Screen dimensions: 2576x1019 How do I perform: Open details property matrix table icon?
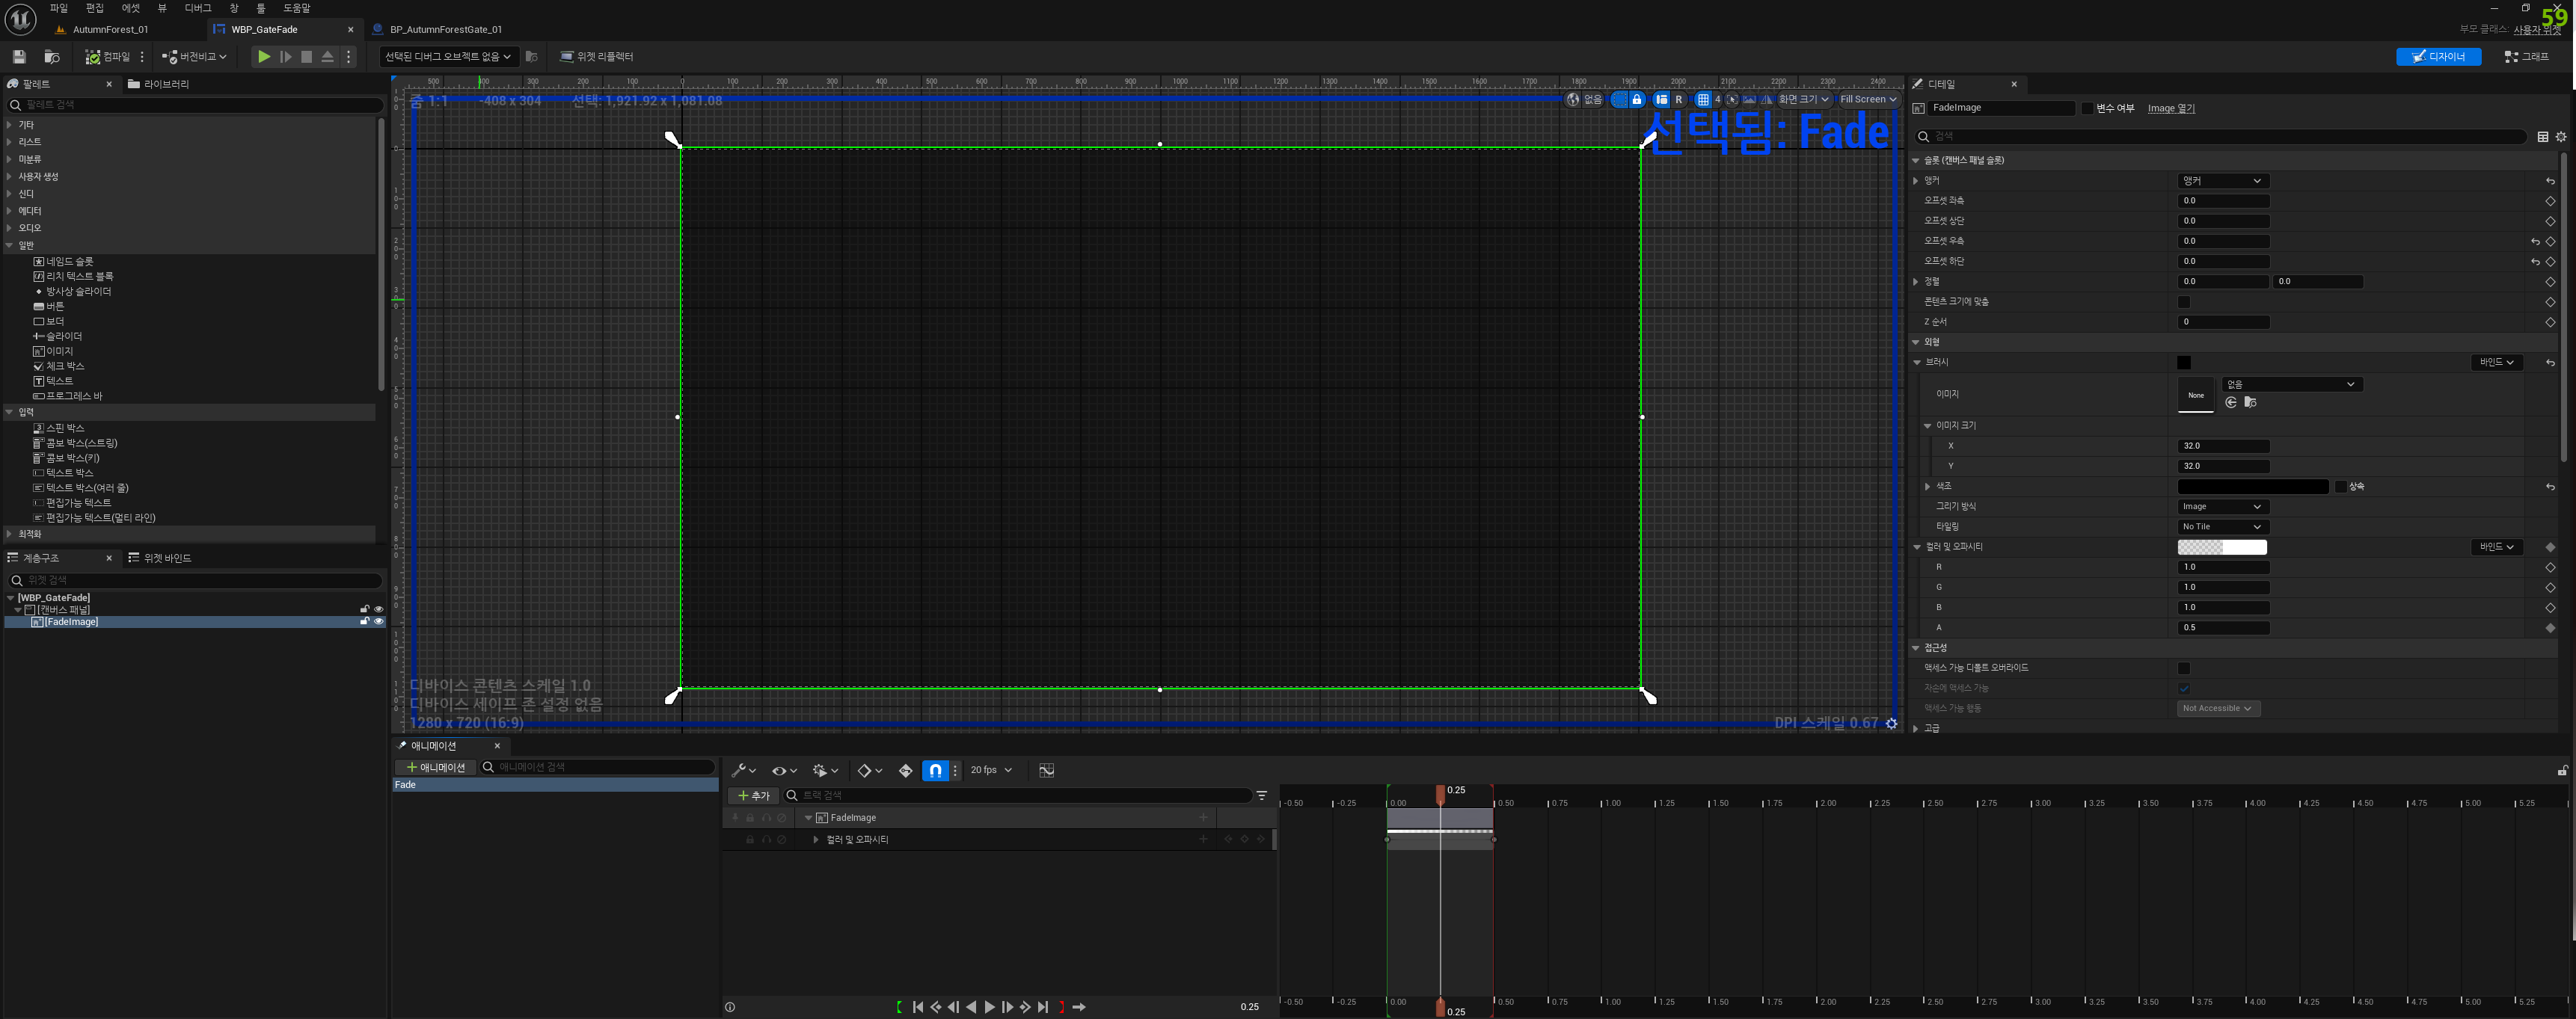pyautogui.click(x=2543, y=137)
